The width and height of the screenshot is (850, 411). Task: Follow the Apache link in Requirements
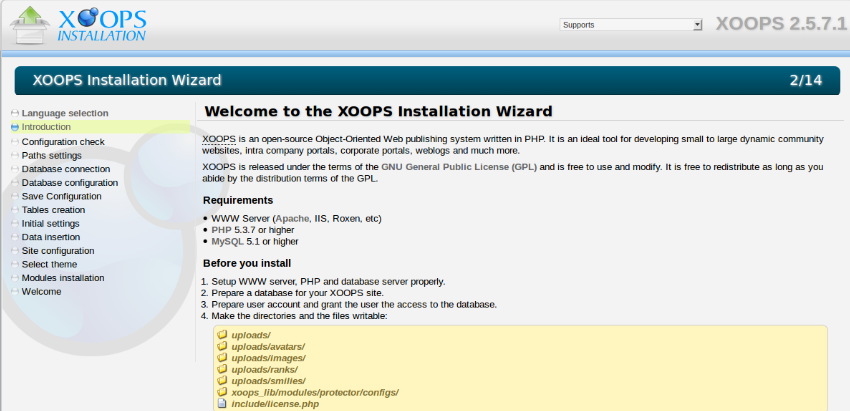click(292, 219)
